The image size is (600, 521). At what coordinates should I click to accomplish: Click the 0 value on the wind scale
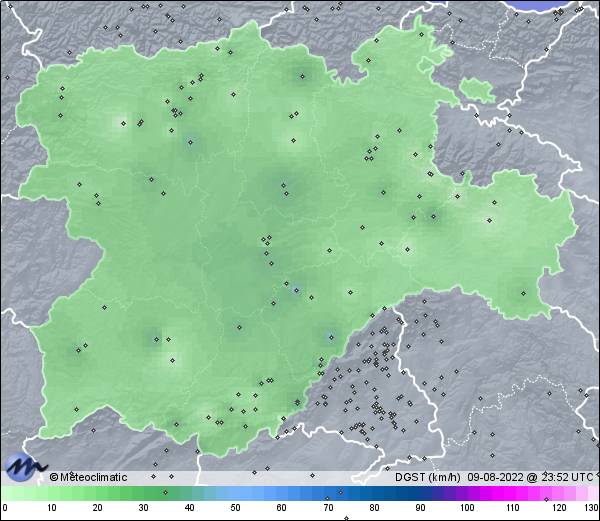click(5, 508)
